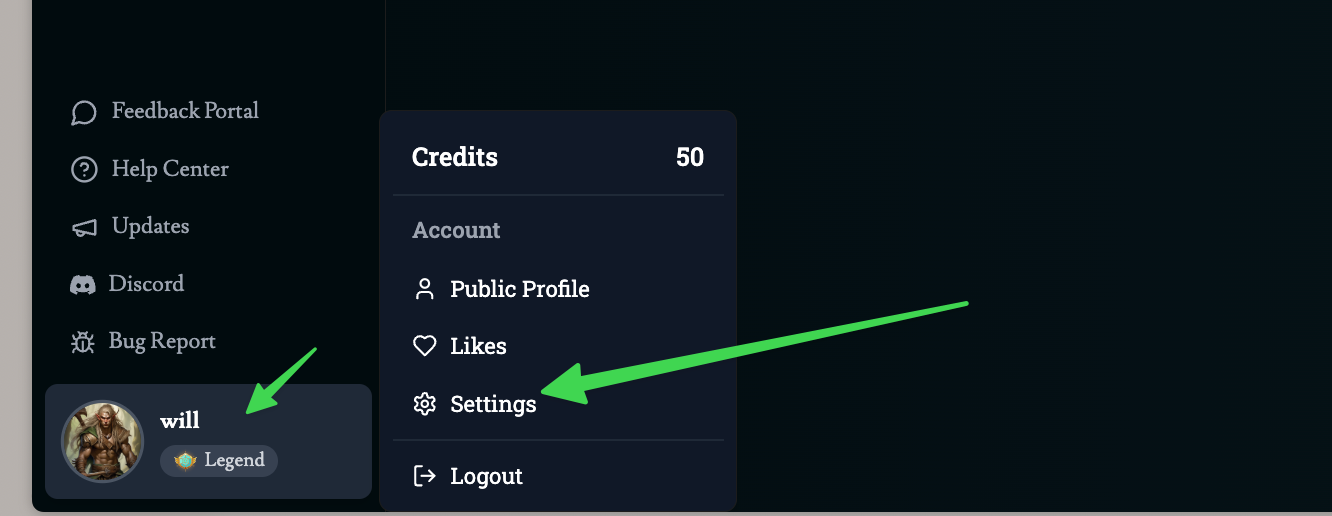The image size is (1332, 516).
Task: Click the Settings gear icon
Action: coord(425,404)
